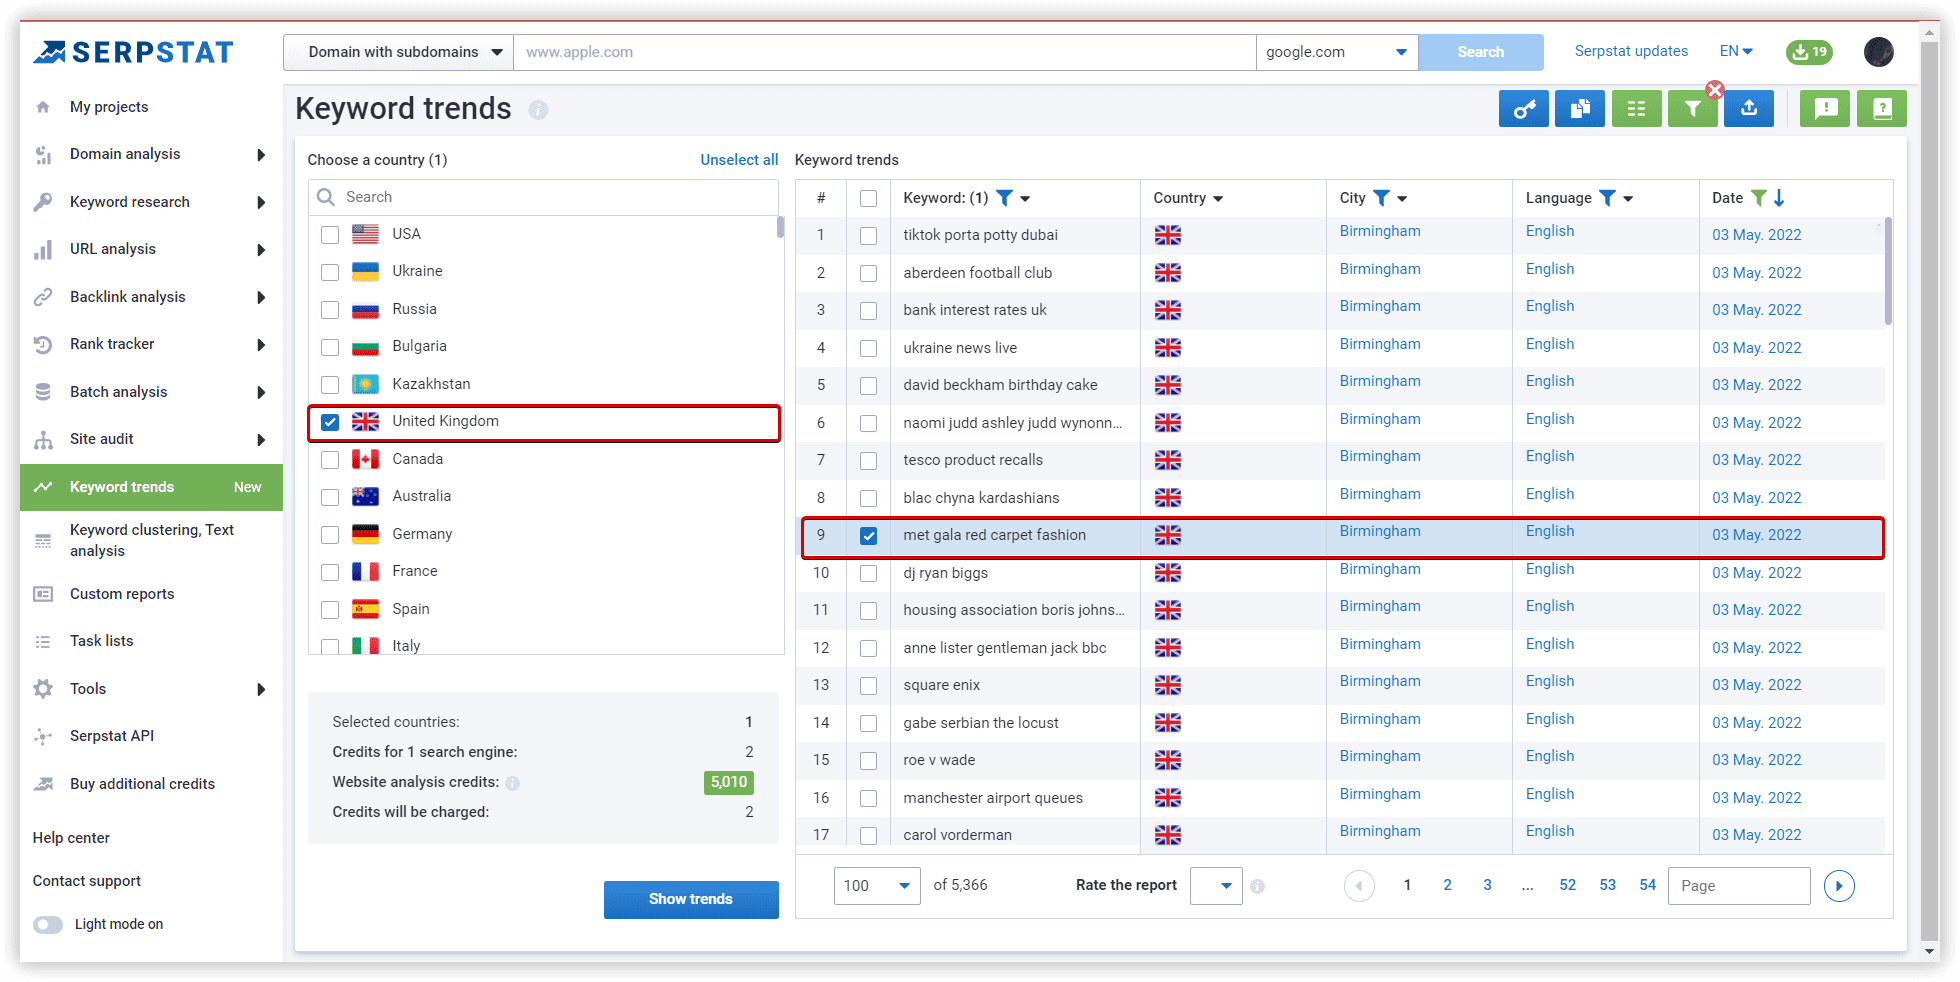The image size is (1960, 982).
Task: Check the Canada country checkbox
Action: coord(330,460)
